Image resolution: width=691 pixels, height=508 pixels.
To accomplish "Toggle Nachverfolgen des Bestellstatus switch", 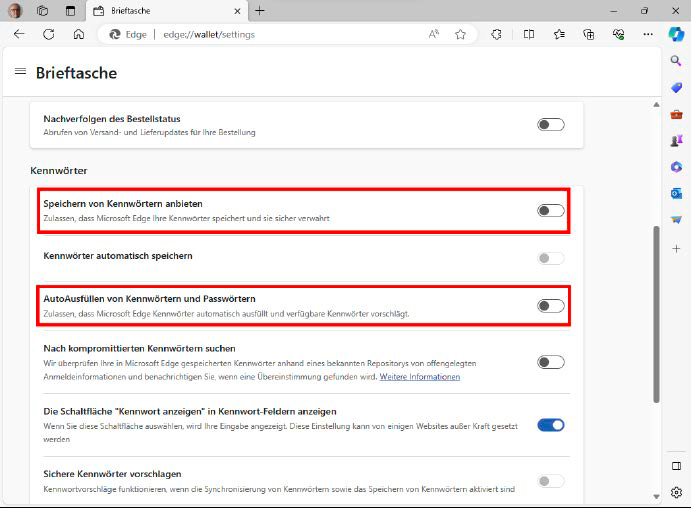I will (550, 125).
